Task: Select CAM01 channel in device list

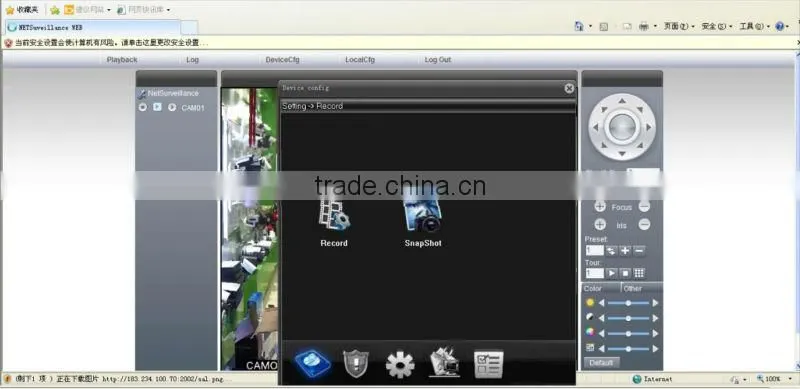Action: [193, 108]
